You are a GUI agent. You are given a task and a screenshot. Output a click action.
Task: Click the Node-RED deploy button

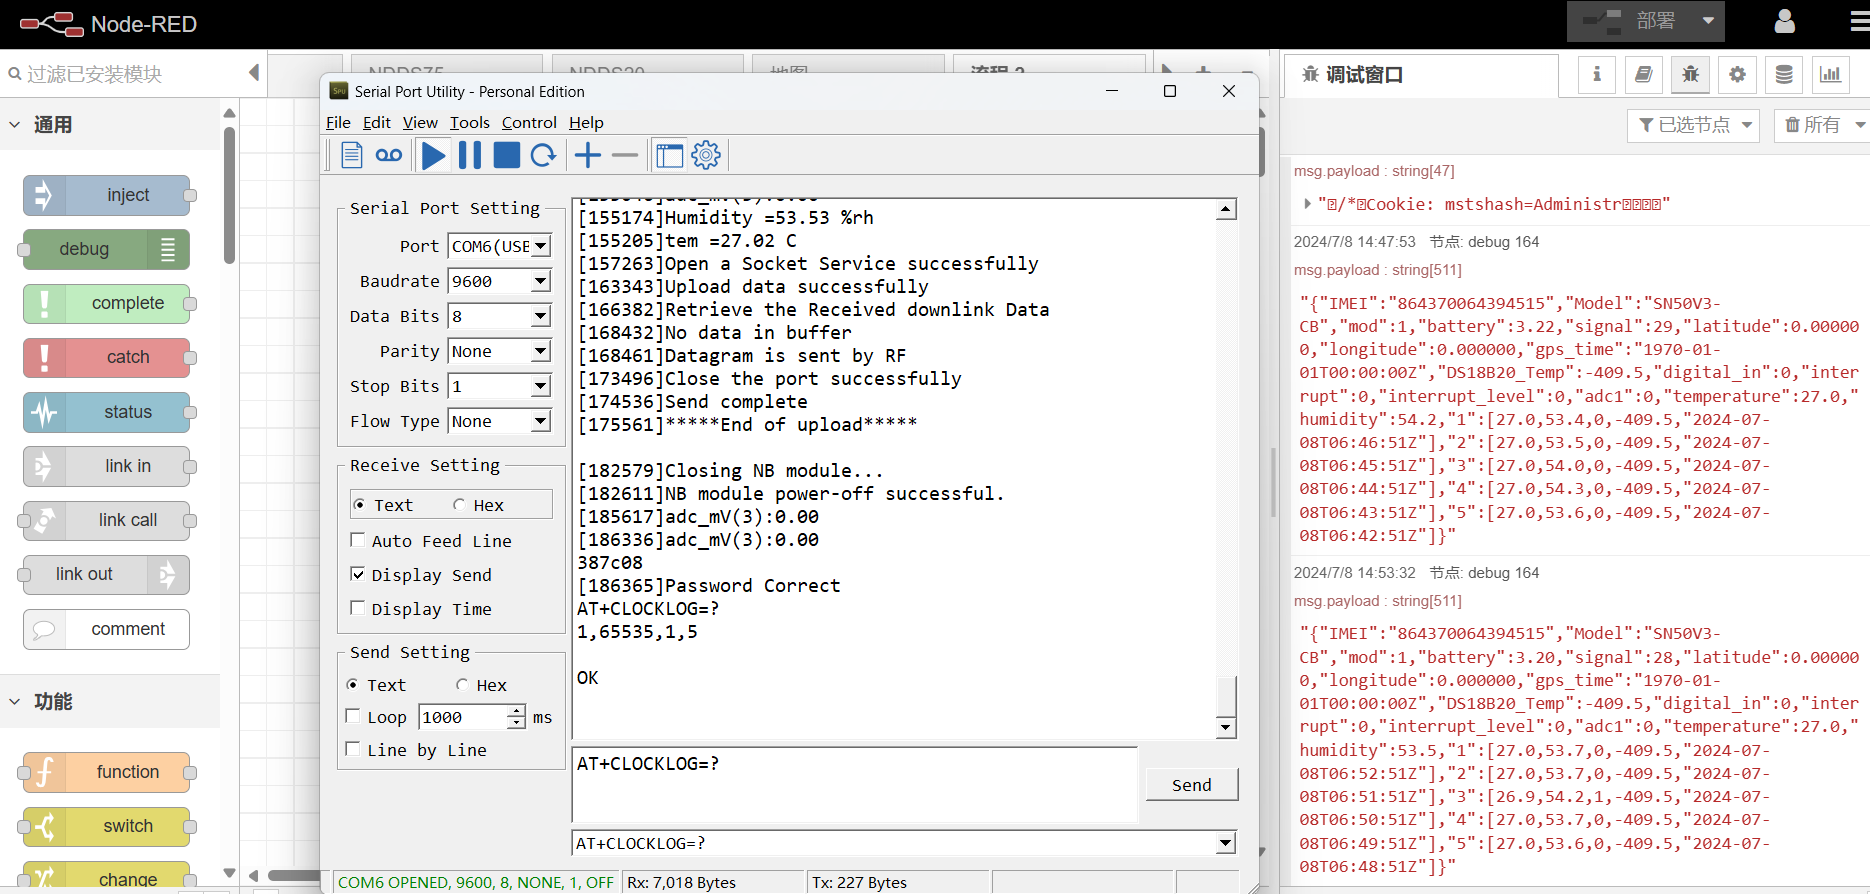point(1629,21)
